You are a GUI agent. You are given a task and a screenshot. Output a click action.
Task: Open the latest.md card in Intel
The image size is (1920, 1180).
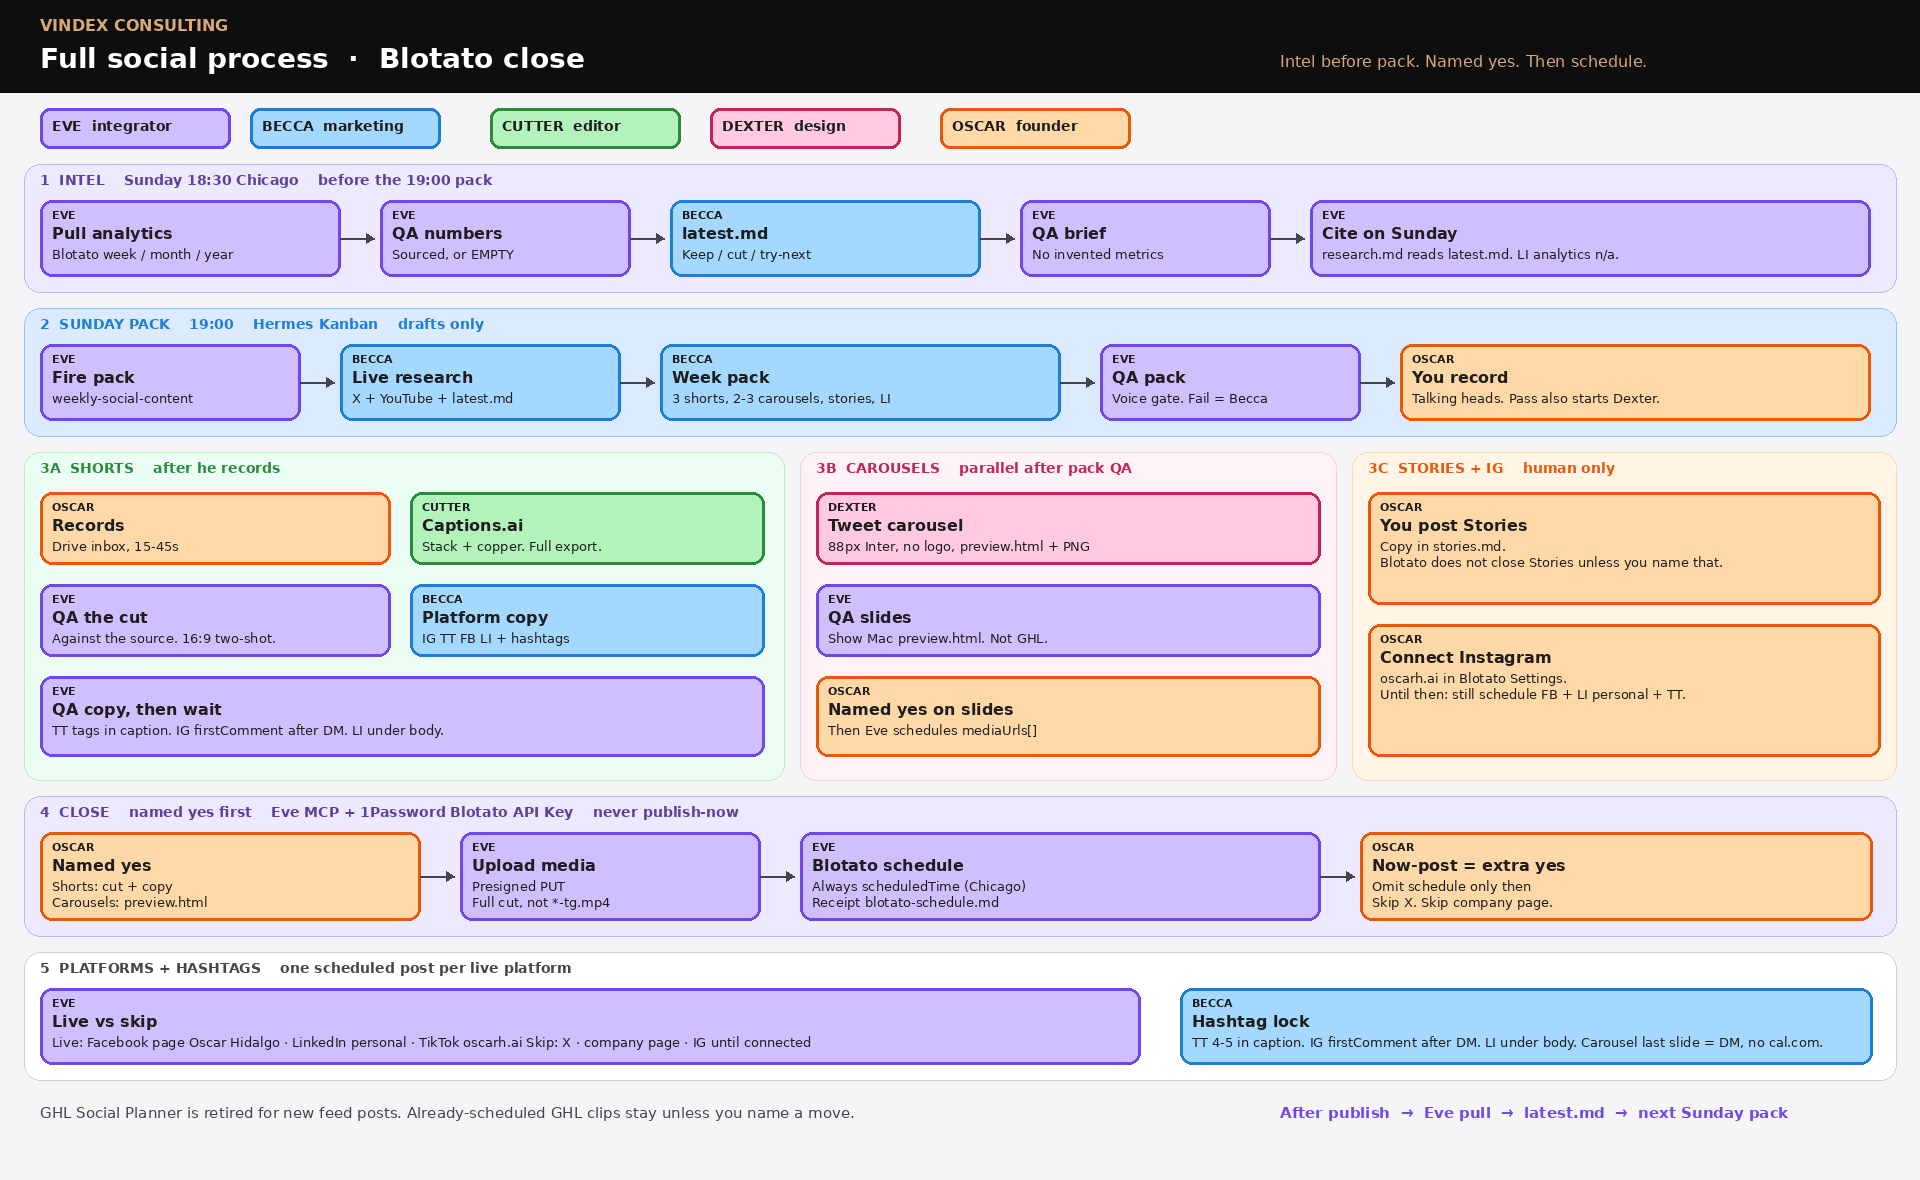point(825,238)
